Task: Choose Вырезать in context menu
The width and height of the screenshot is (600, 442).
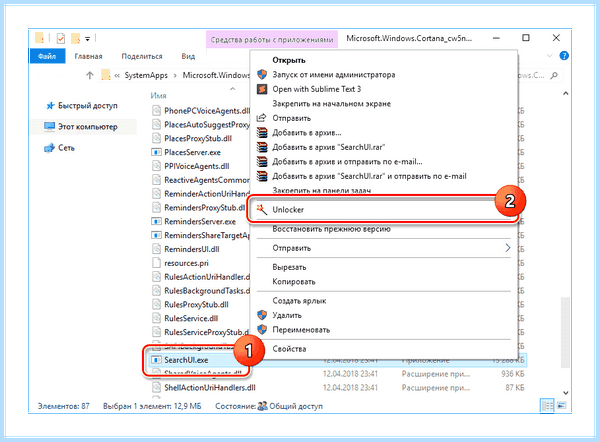Action: (x=289, y=267)
